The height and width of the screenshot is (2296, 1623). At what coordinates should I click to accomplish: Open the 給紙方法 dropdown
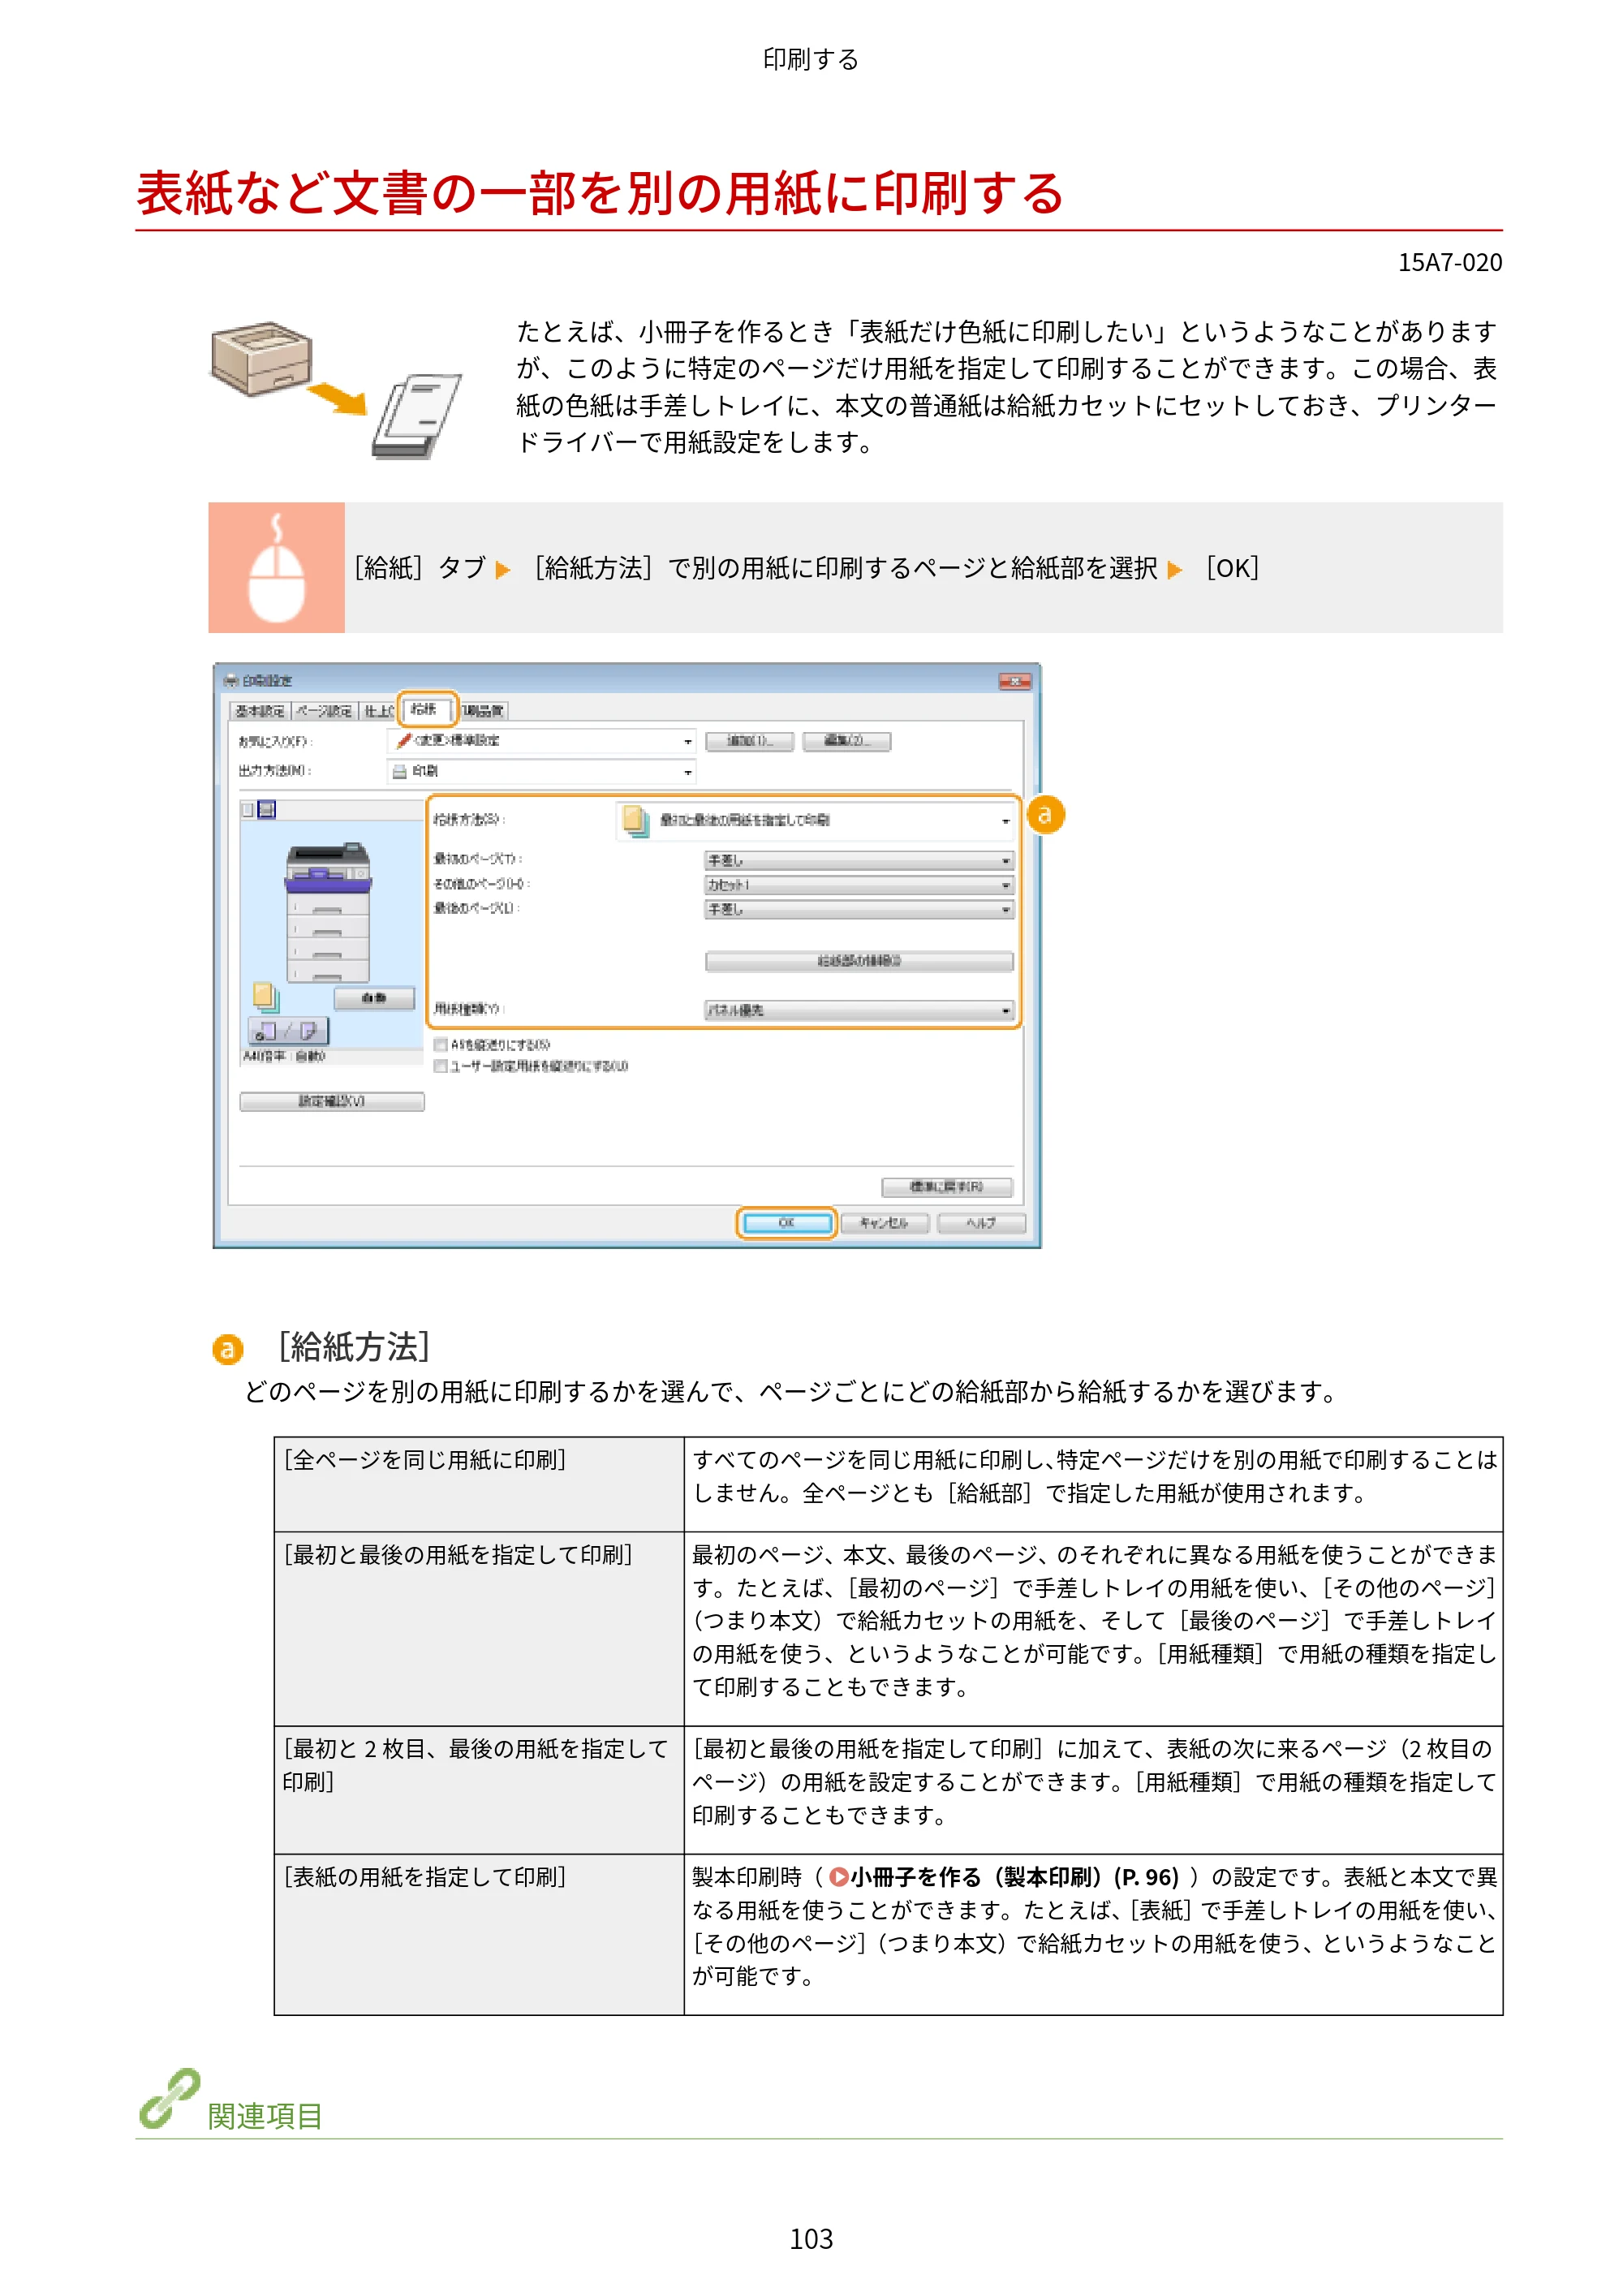[x=815, y=820]
